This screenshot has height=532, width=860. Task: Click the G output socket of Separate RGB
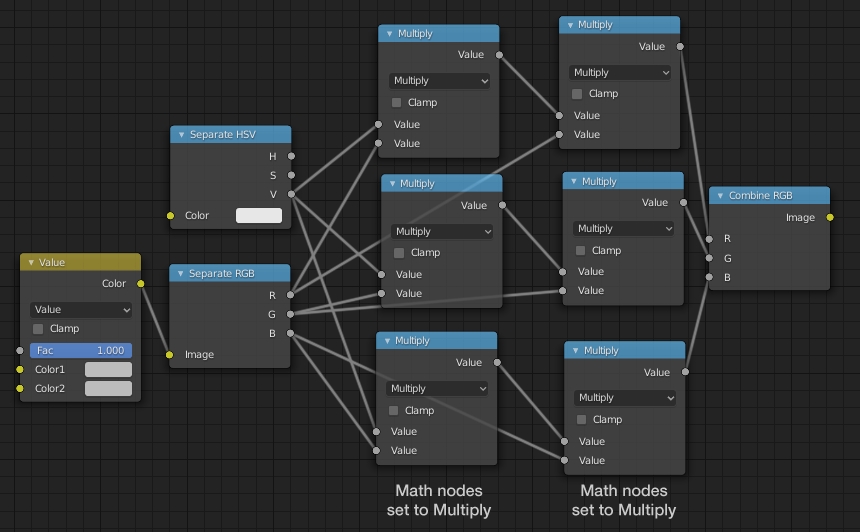point(290,314)
